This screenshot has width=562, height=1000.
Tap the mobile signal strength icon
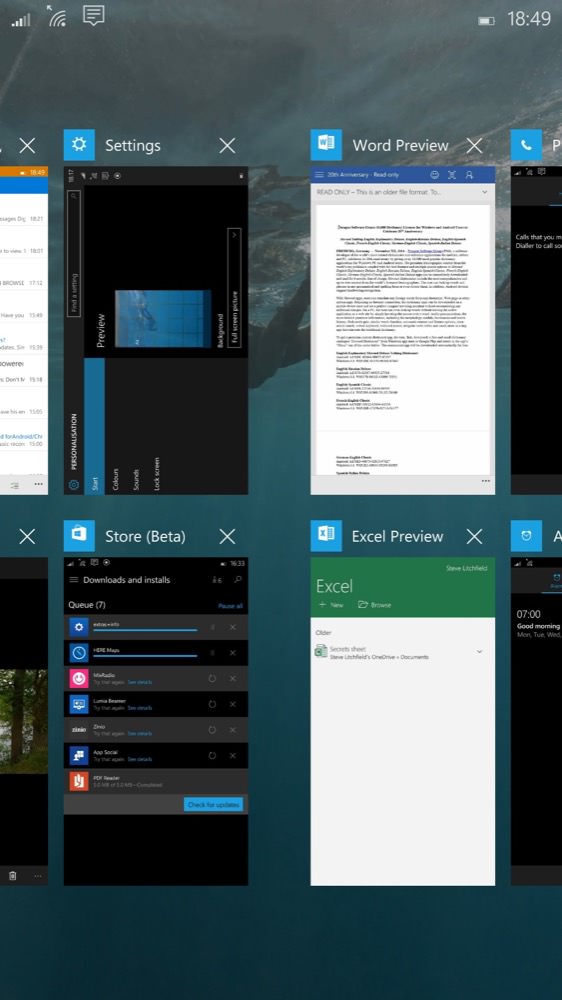pyautogui.click(x=20, y=20)
